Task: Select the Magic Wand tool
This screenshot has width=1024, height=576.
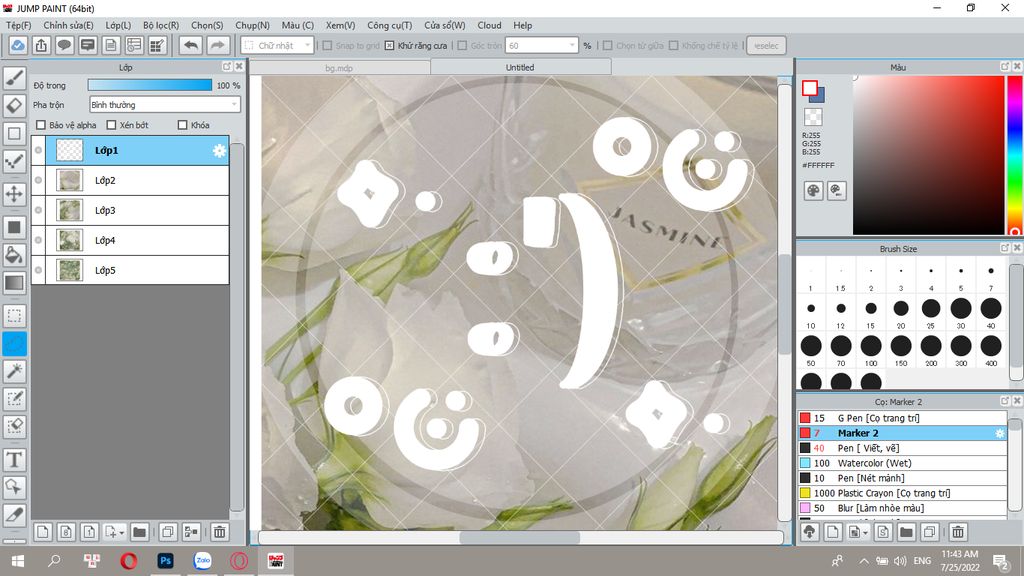Action: pyautogui.click(x=14, y=371)
